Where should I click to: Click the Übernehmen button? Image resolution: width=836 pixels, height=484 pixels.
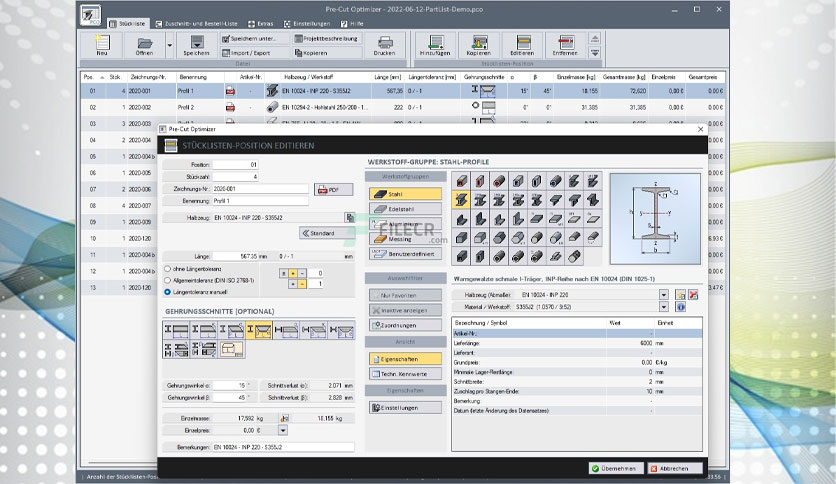click(x=616, y=469)
